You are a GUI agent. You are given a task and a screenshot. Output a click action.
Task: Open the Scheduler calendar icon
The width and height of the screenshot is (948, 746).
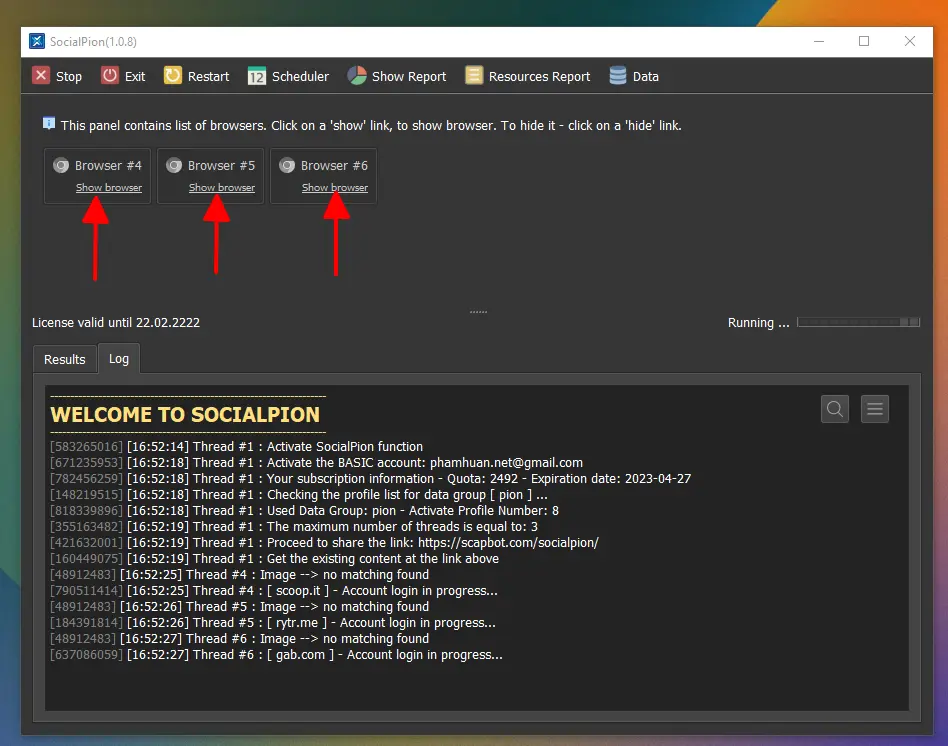(x=256, y=76)
